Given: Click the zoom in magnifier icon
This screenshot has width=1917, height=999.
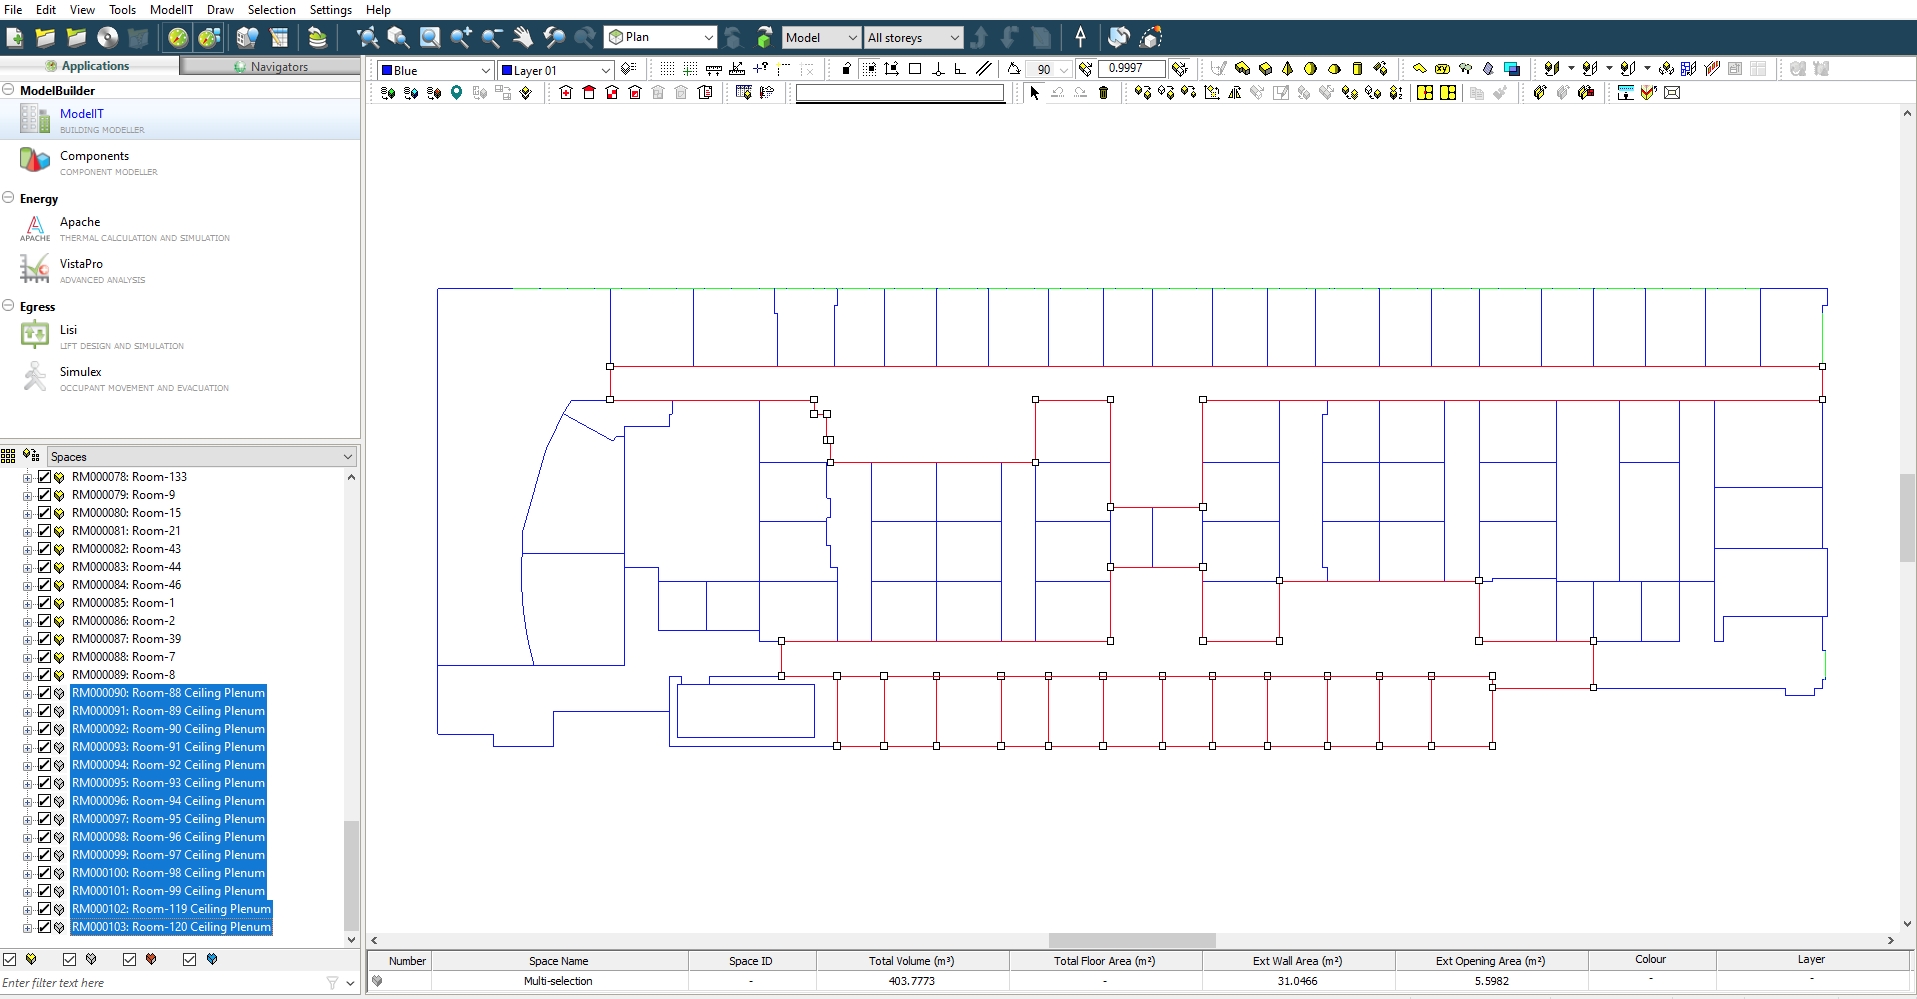Looking at the screenshot, I should coord(461,38).
